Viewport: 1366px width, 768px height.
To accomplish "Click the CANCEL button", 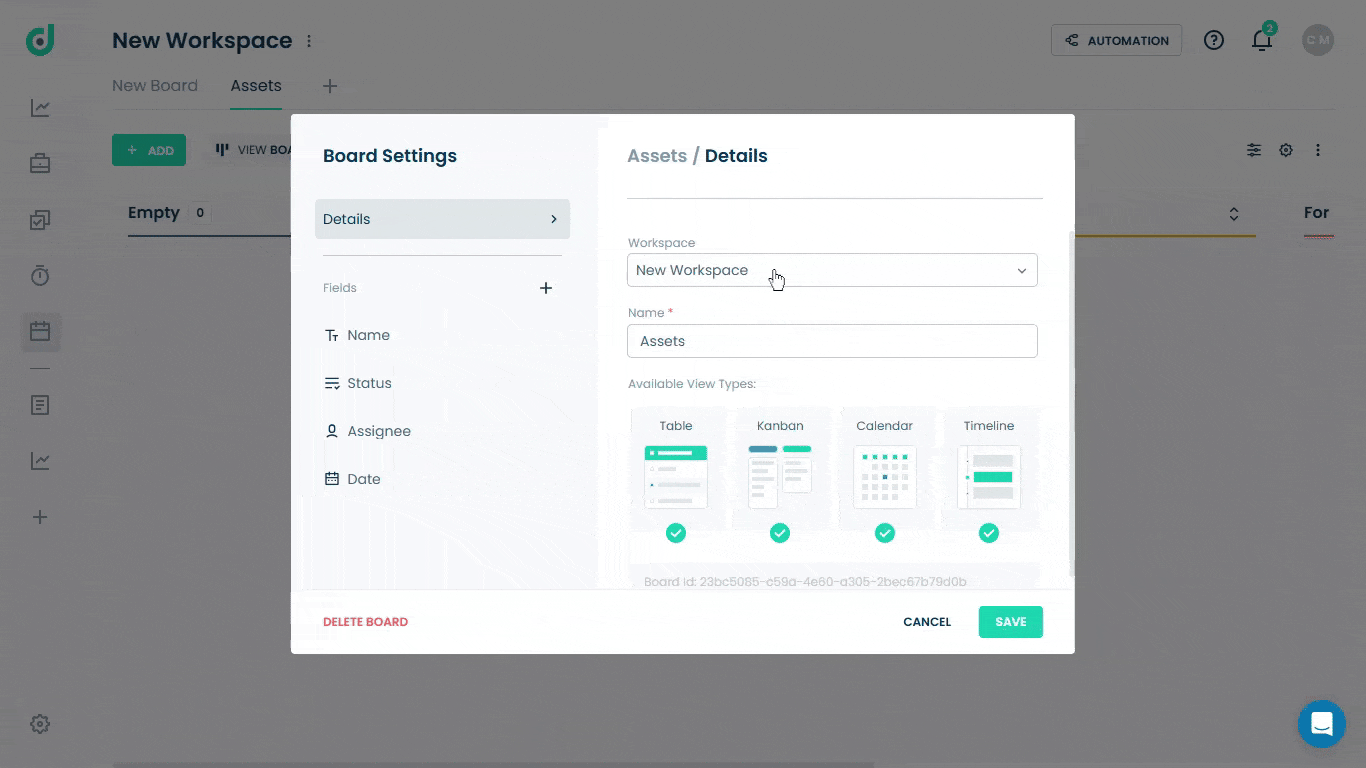I will click(927, 622).
